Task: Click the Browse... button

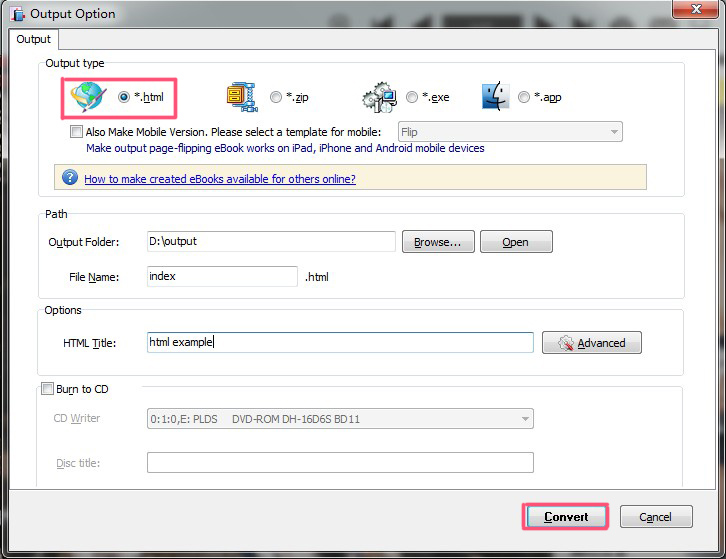Action: [438, 242]
